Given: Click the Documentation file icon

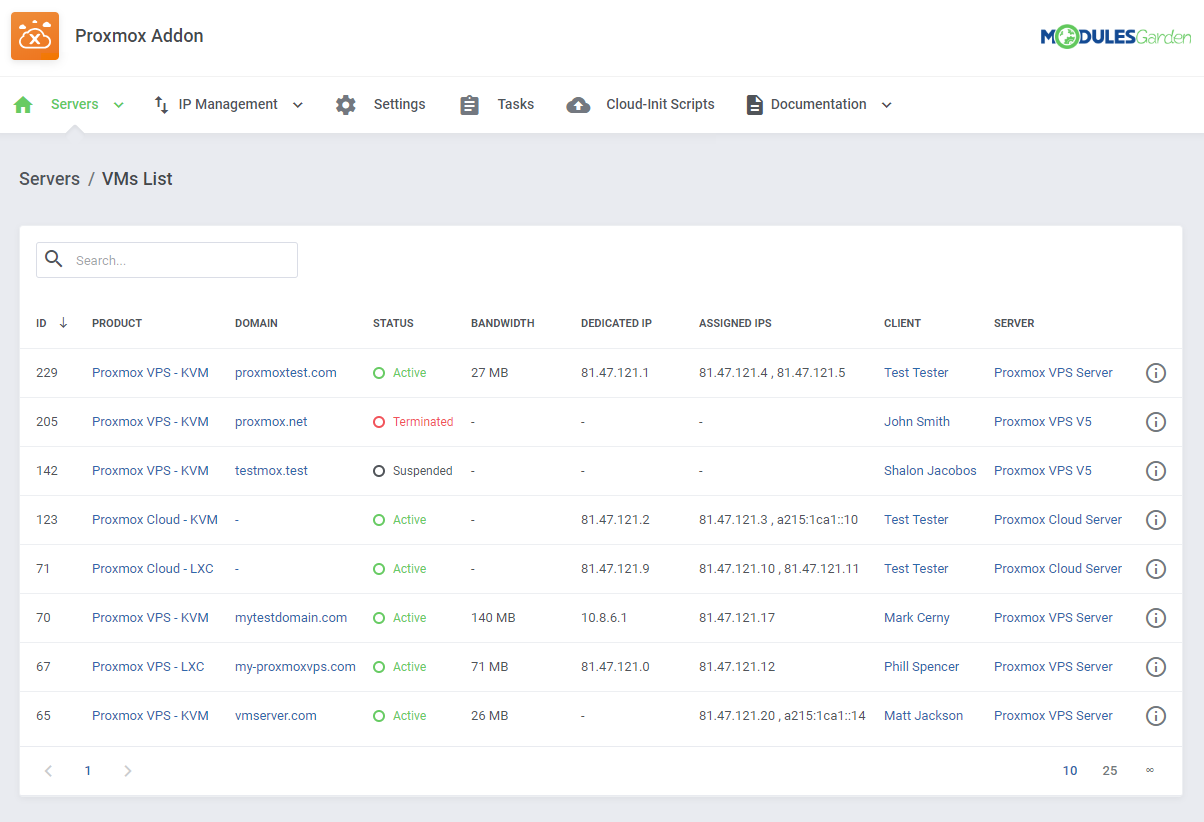Looking at the screenshot, I should point(755,105).
